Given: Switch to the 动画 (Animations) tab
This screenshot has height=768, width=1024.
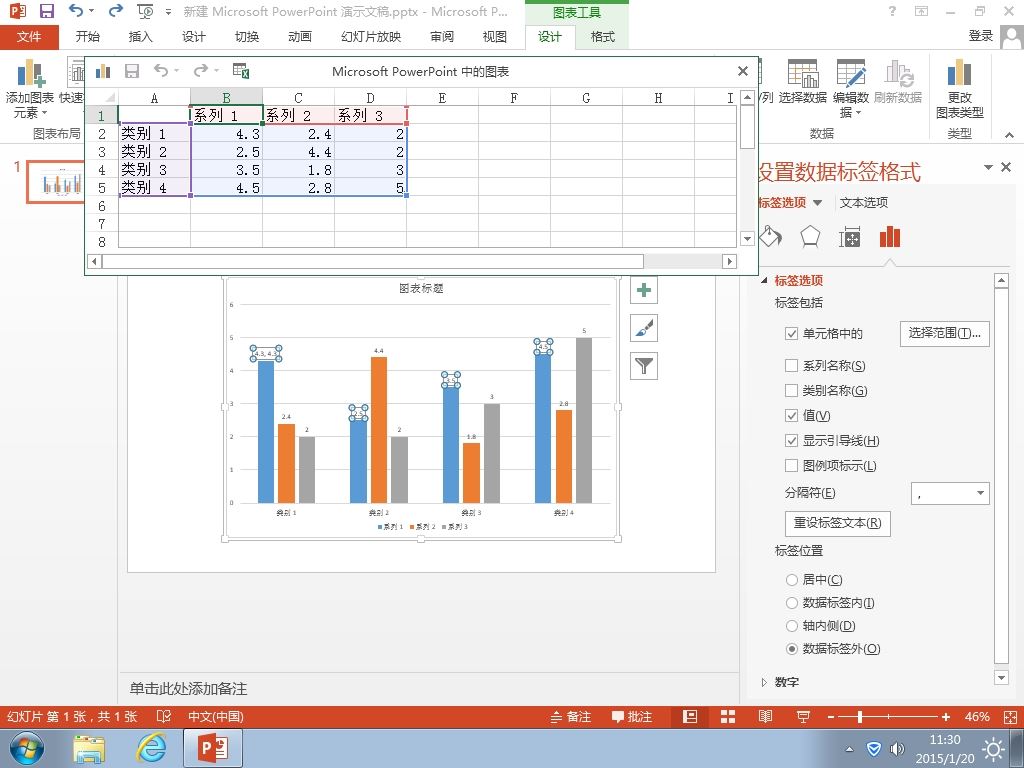Looking at the screenshot, I should (x=300, y=37).
